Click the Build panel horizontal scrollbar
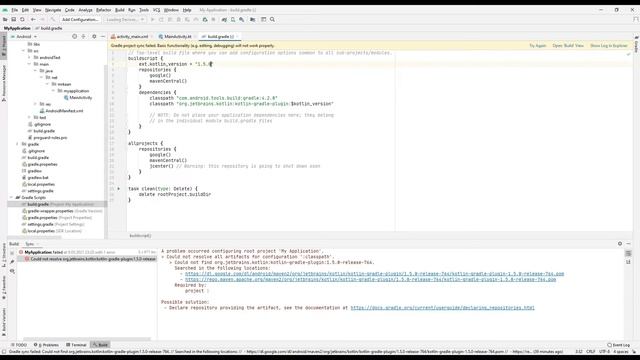The height and width of the screenshot is (360, 640). (x=87, y=339)
